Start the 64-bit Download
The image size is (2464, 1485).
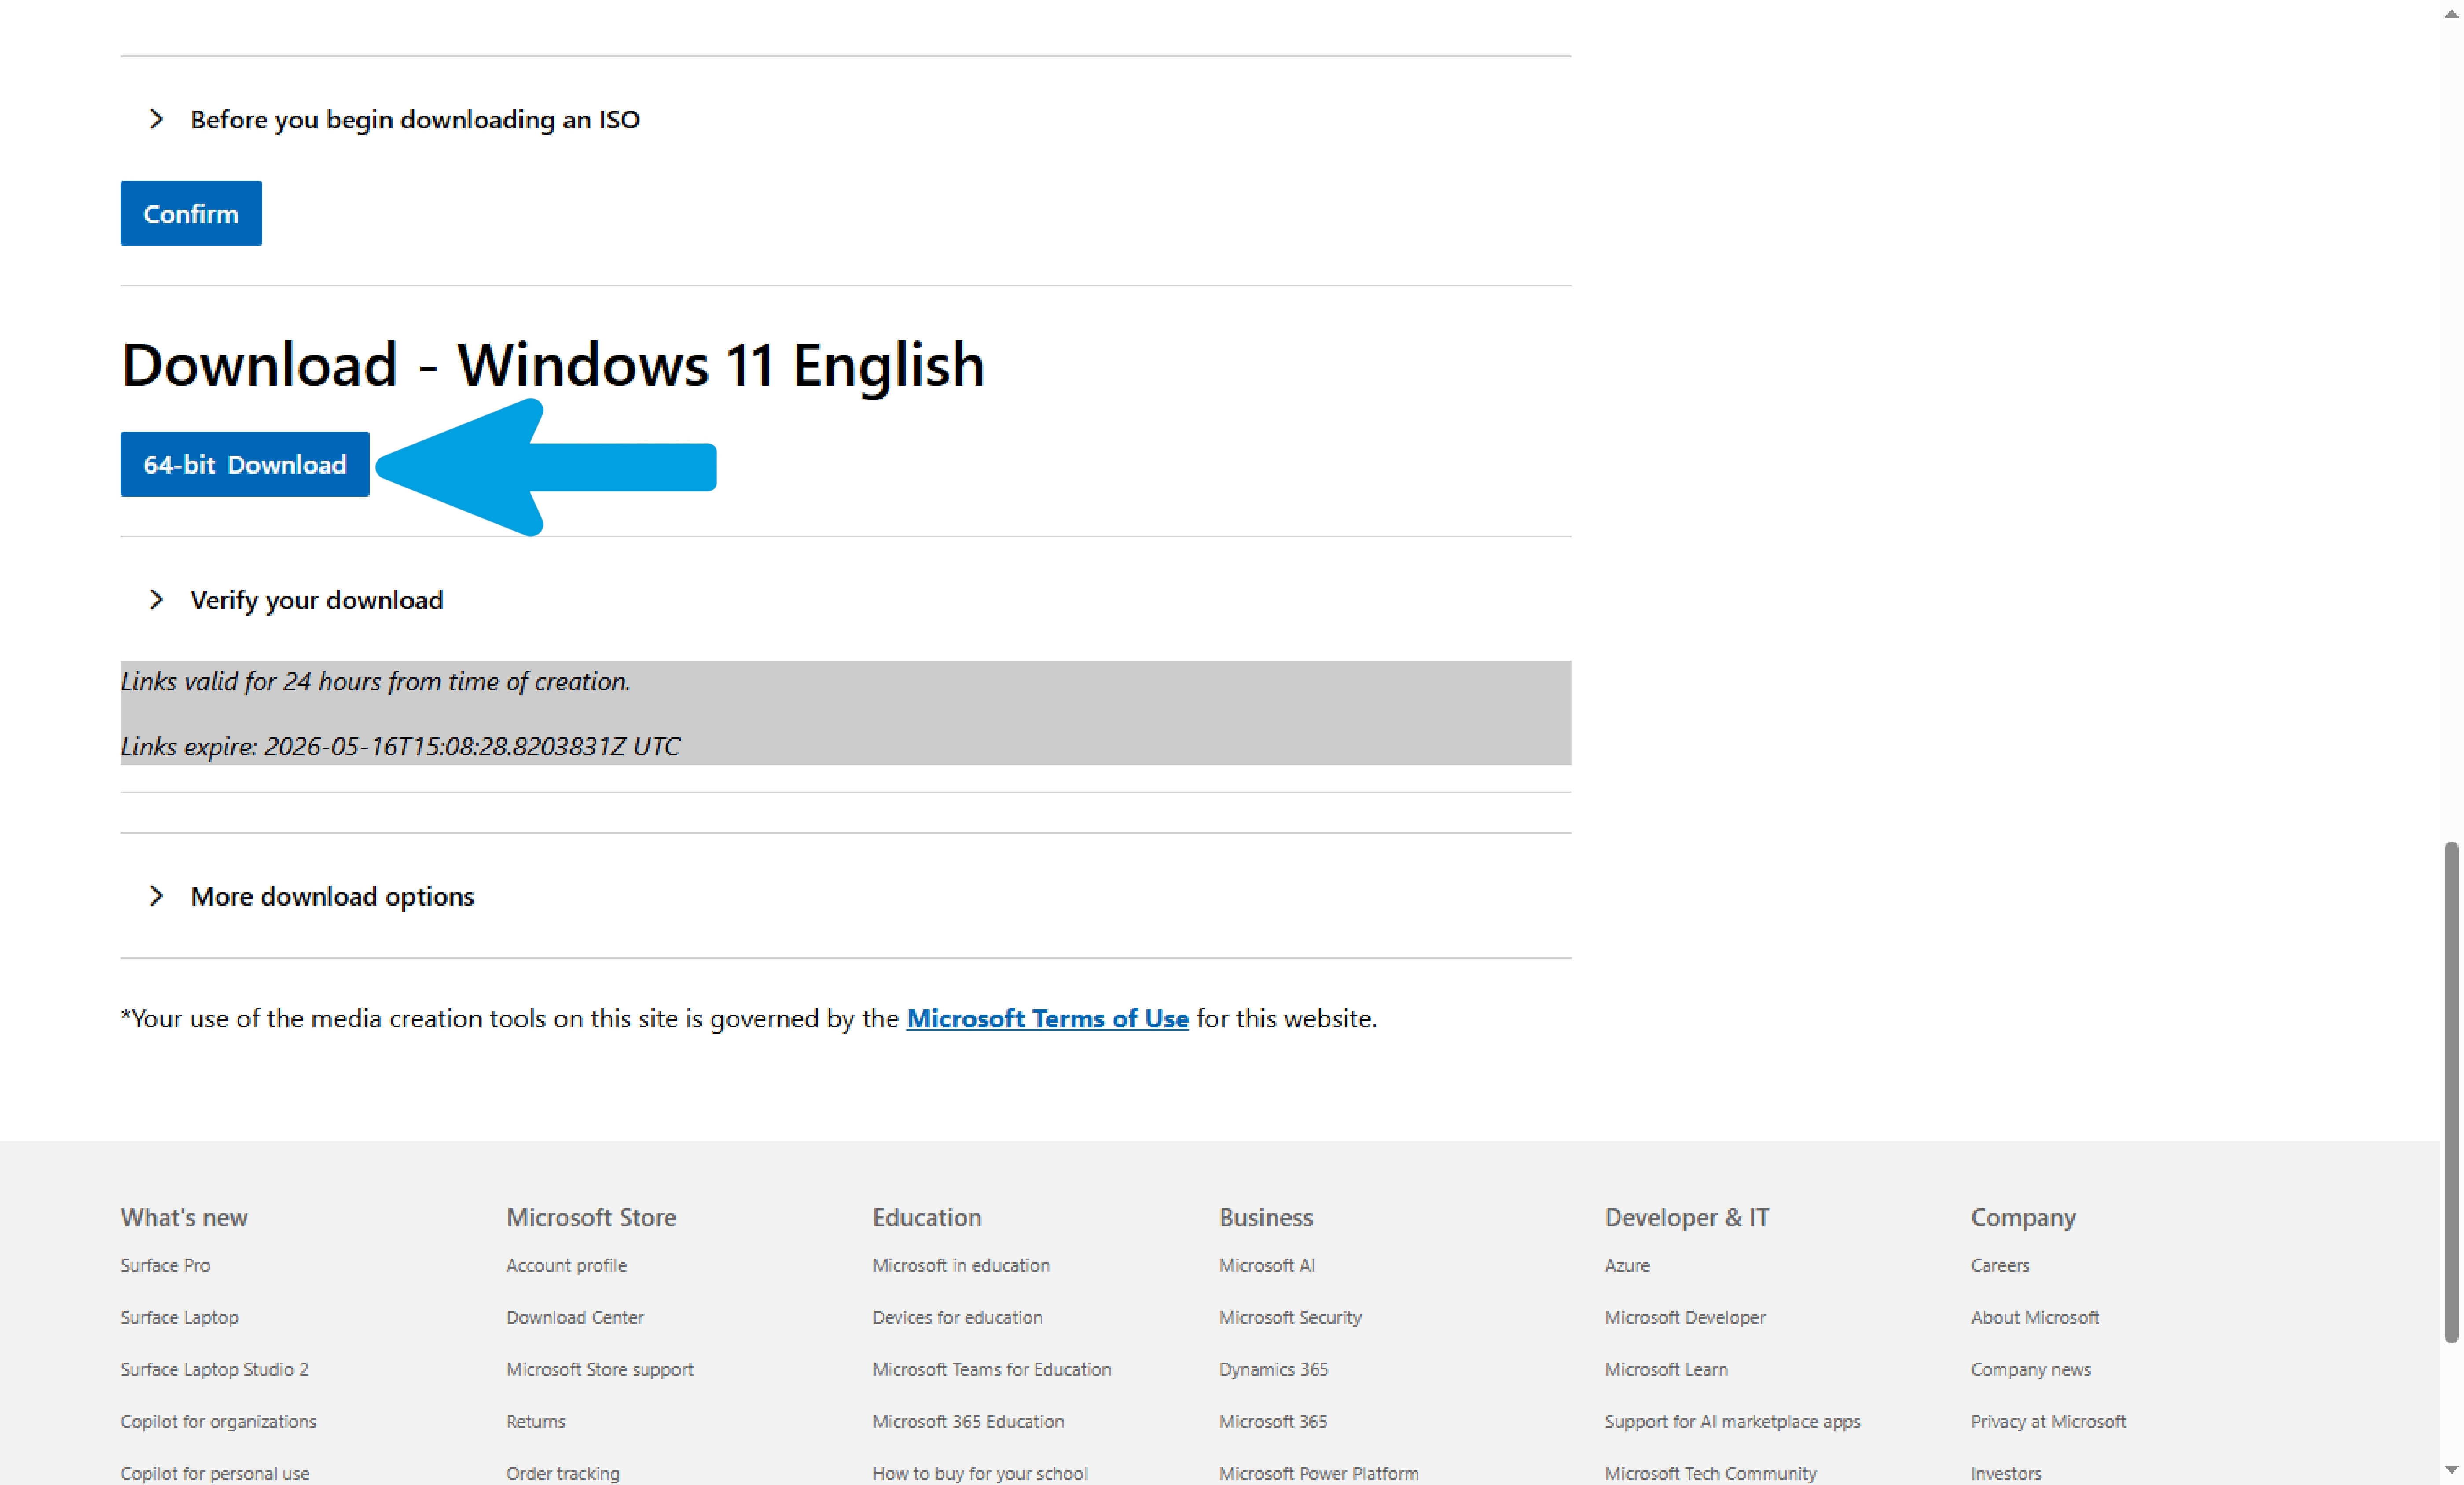pyautogui.click(x=245, y=464)
